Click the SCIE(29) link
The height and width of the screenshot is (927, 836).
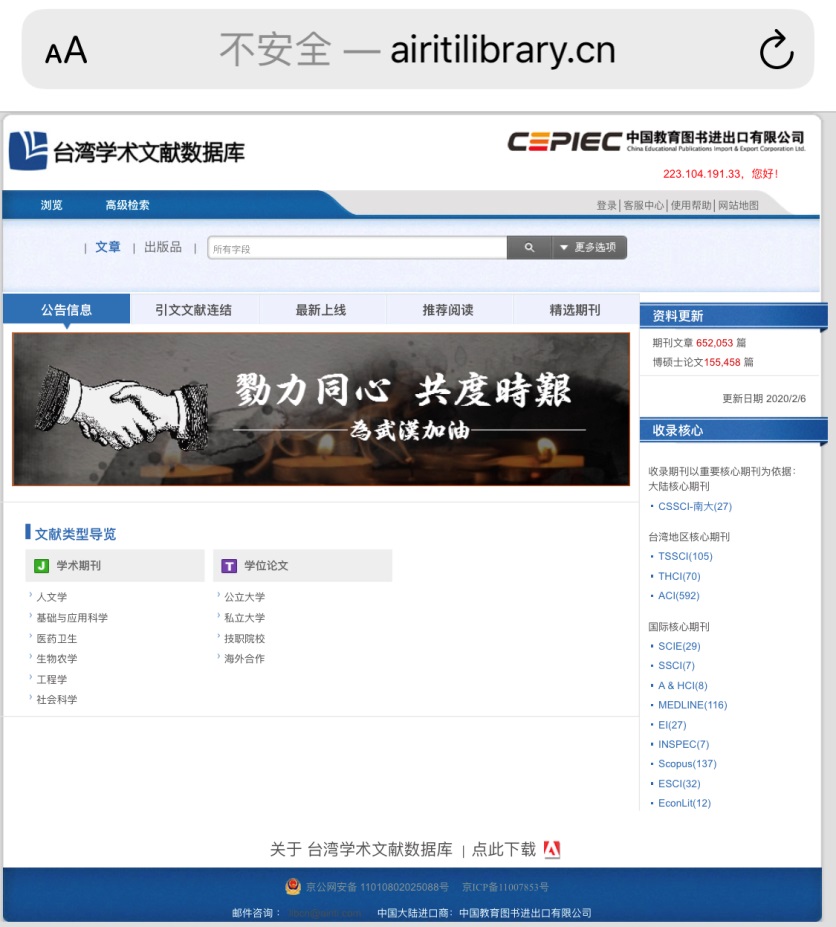pos(679,646)
